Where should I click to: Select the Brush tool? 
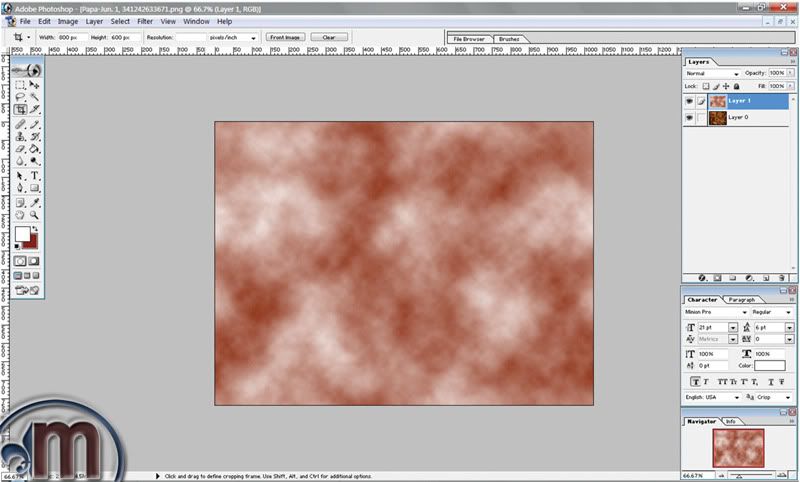coord(34,124)
